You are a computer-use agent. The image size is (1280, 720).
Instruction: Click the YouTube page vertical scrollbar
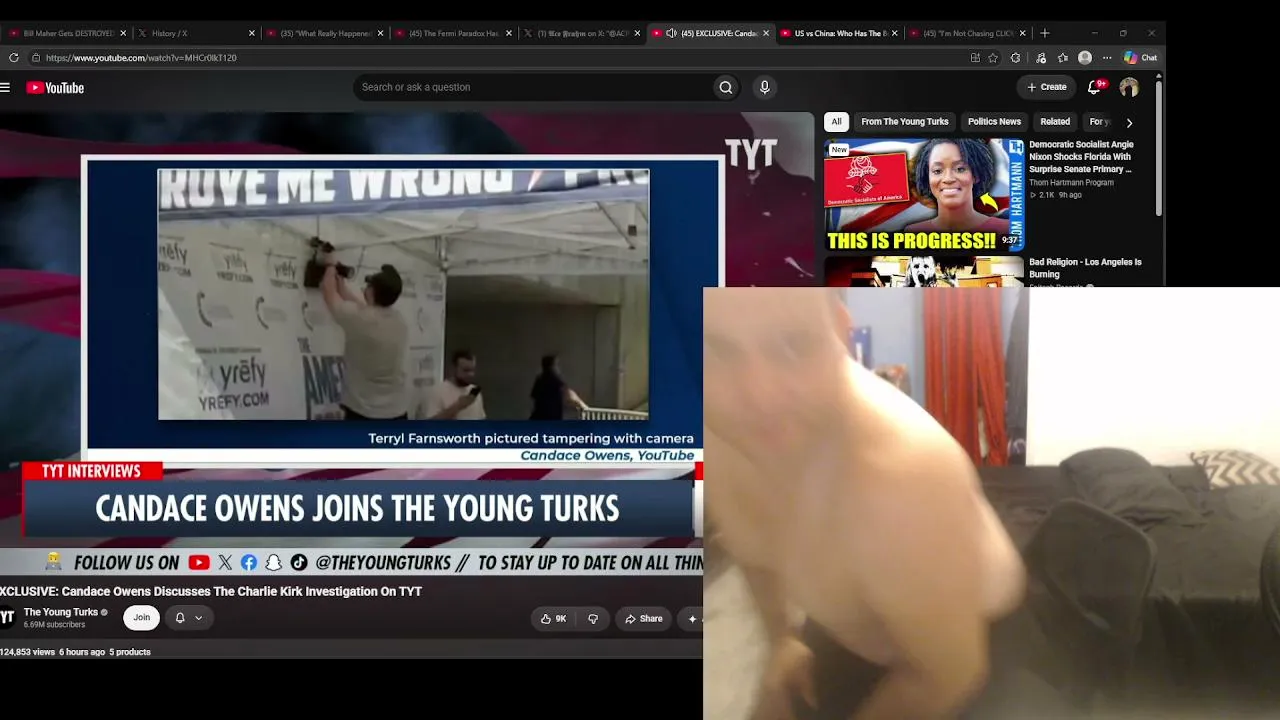(1159, 150)
